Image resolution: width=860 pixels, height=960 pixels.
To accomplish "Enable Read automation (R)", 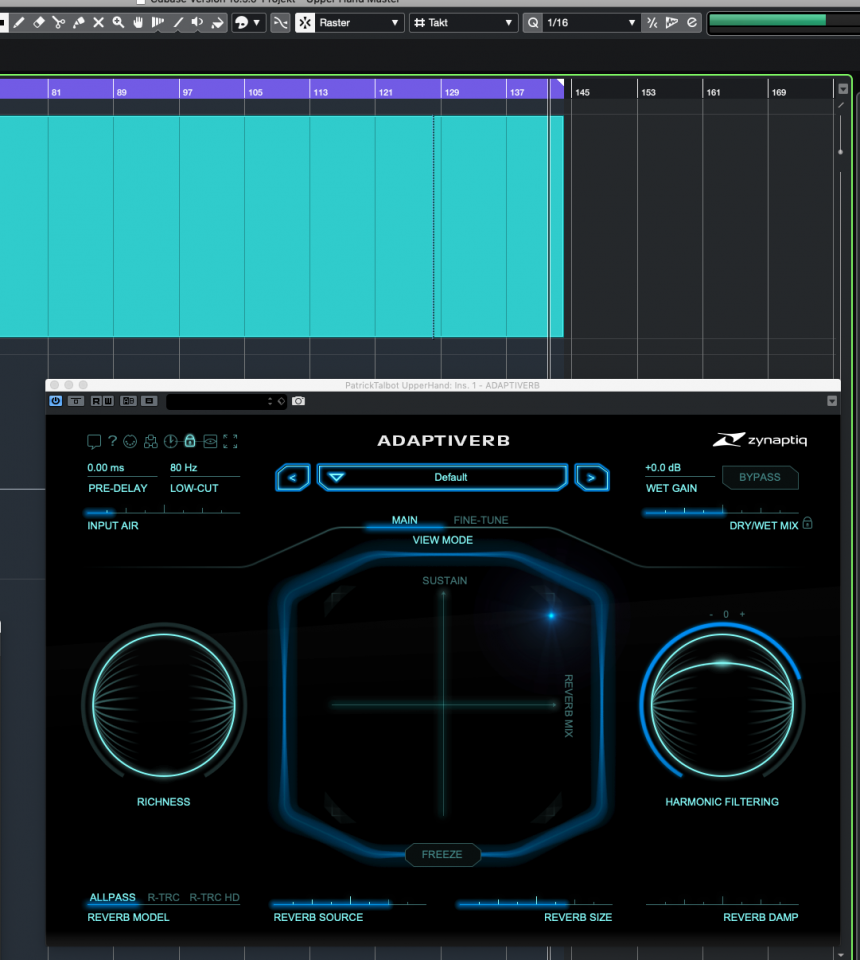I will pos(96,401).
